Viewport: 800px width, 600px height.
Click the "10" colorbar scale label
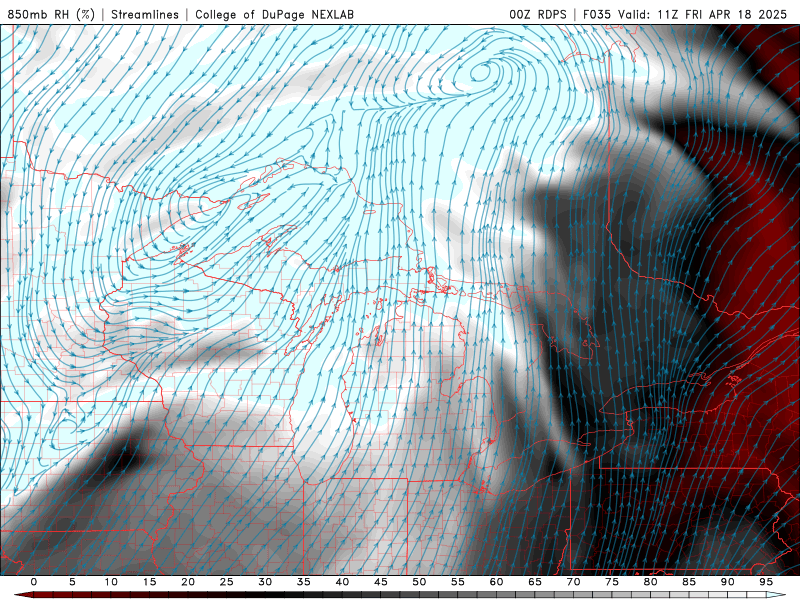[111, 582]
